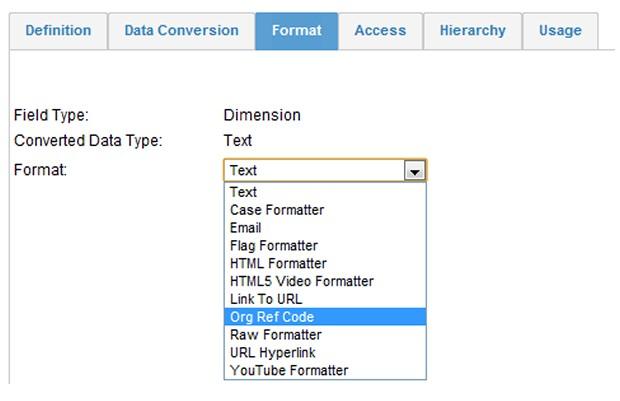Select URL Hyperlink format option
620x401 pixels.
click(325, 352)
